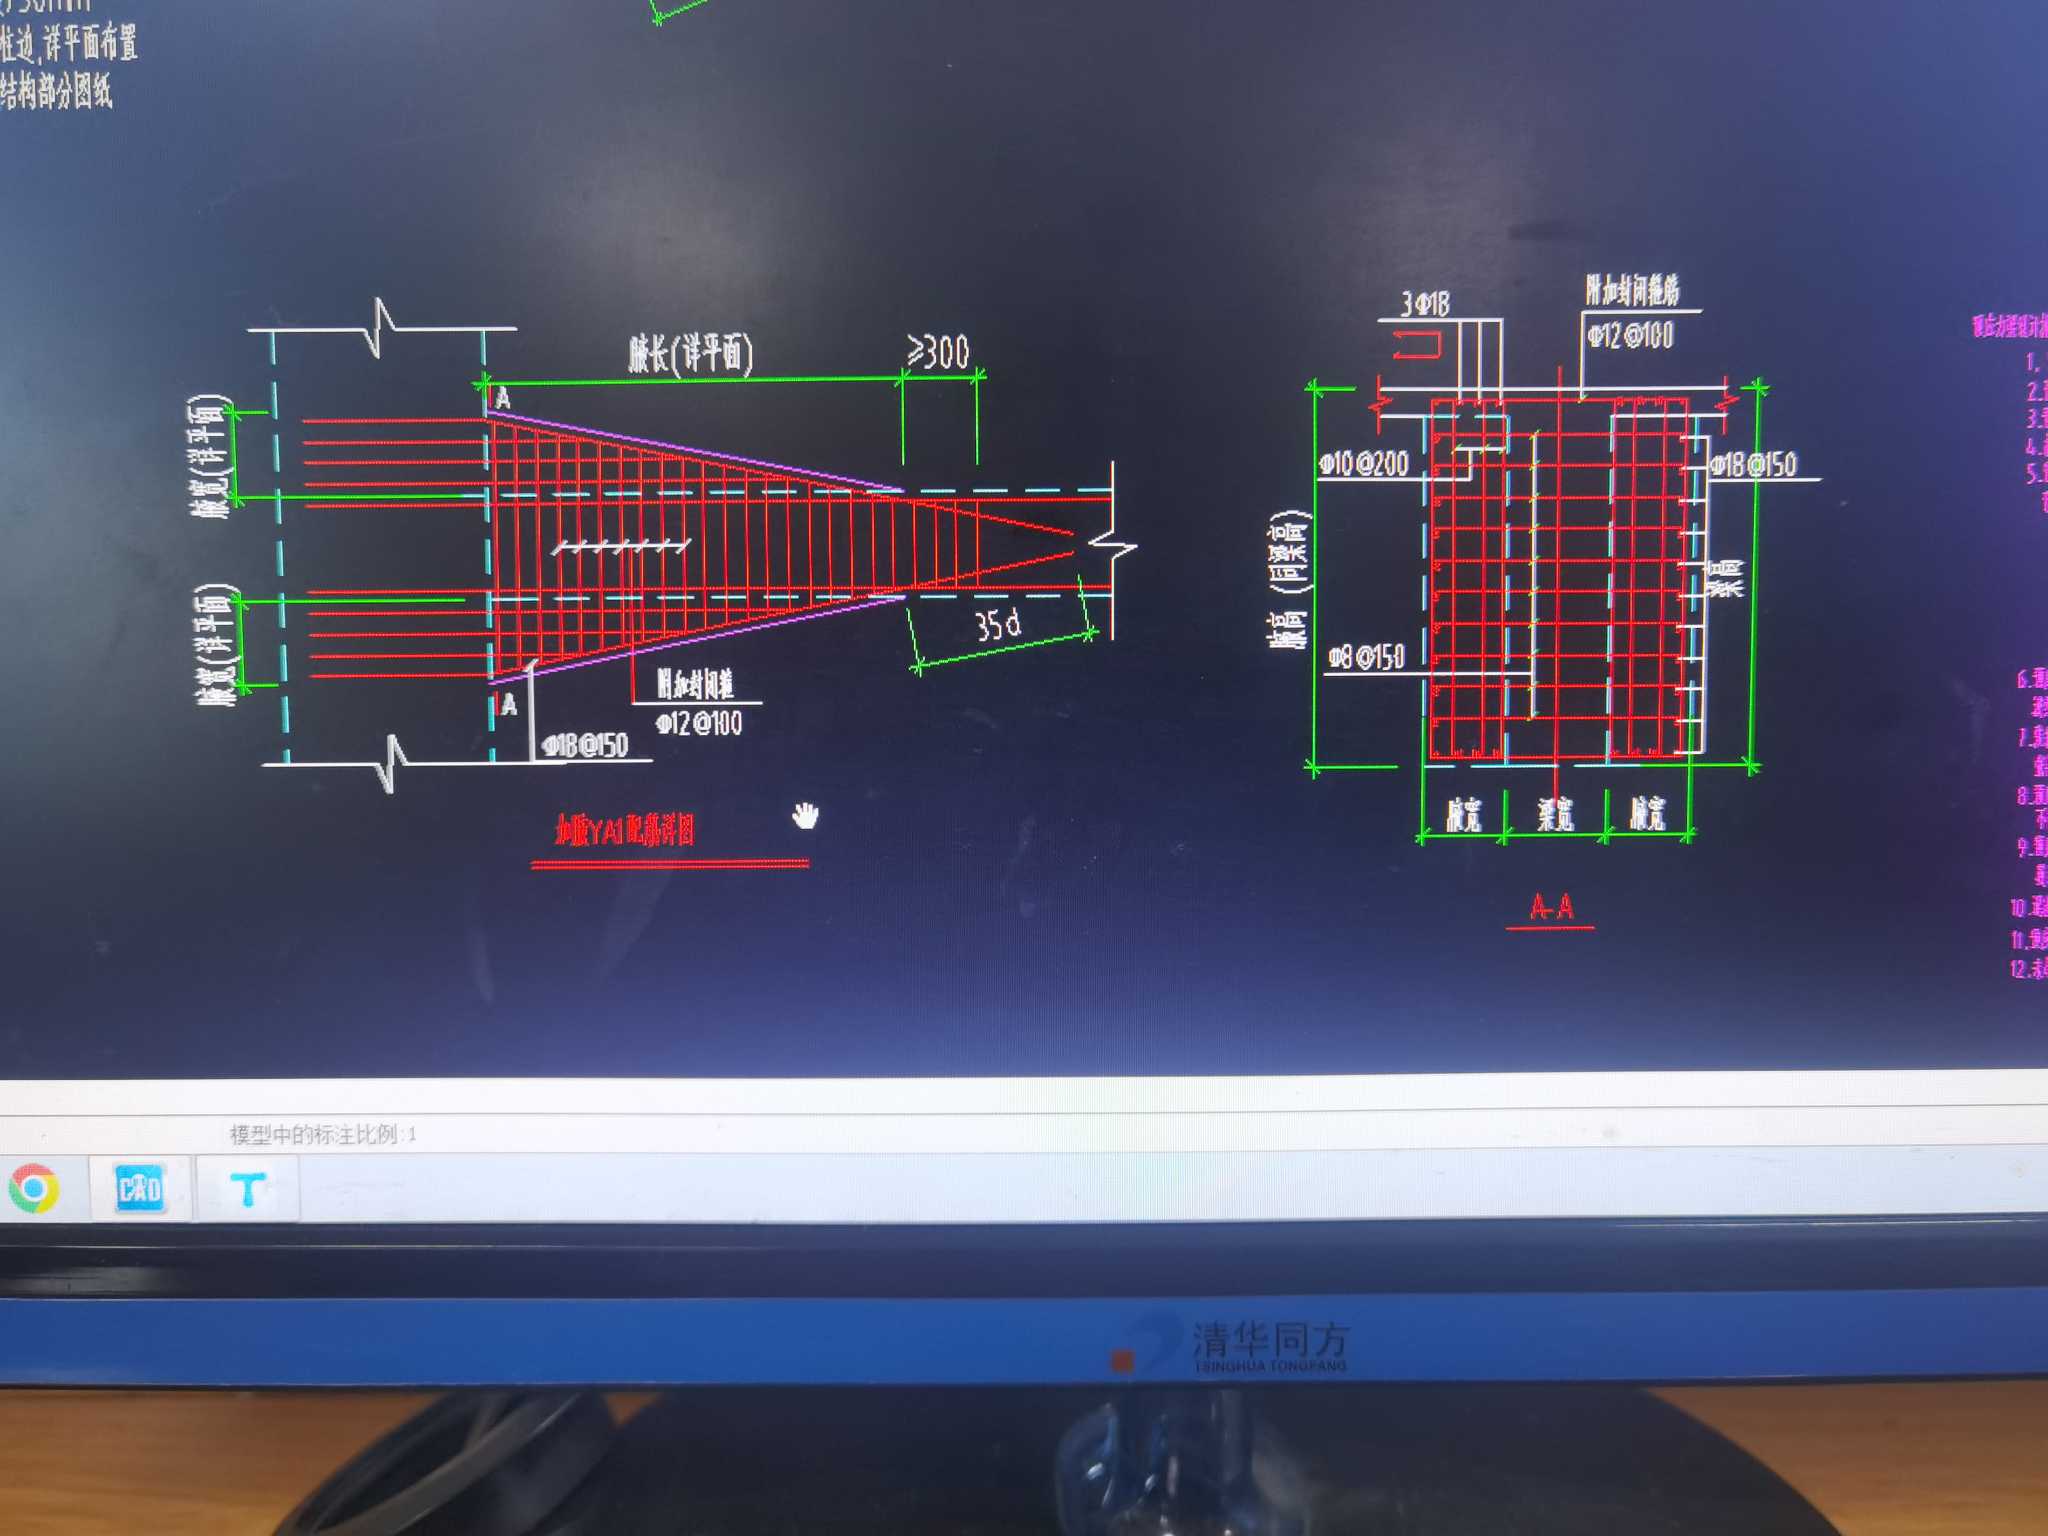Click 附加封闭箍 label under the haunch elevation
Image resolution: width=2048 pixels, height=1536 pixels.
point(695,684)
